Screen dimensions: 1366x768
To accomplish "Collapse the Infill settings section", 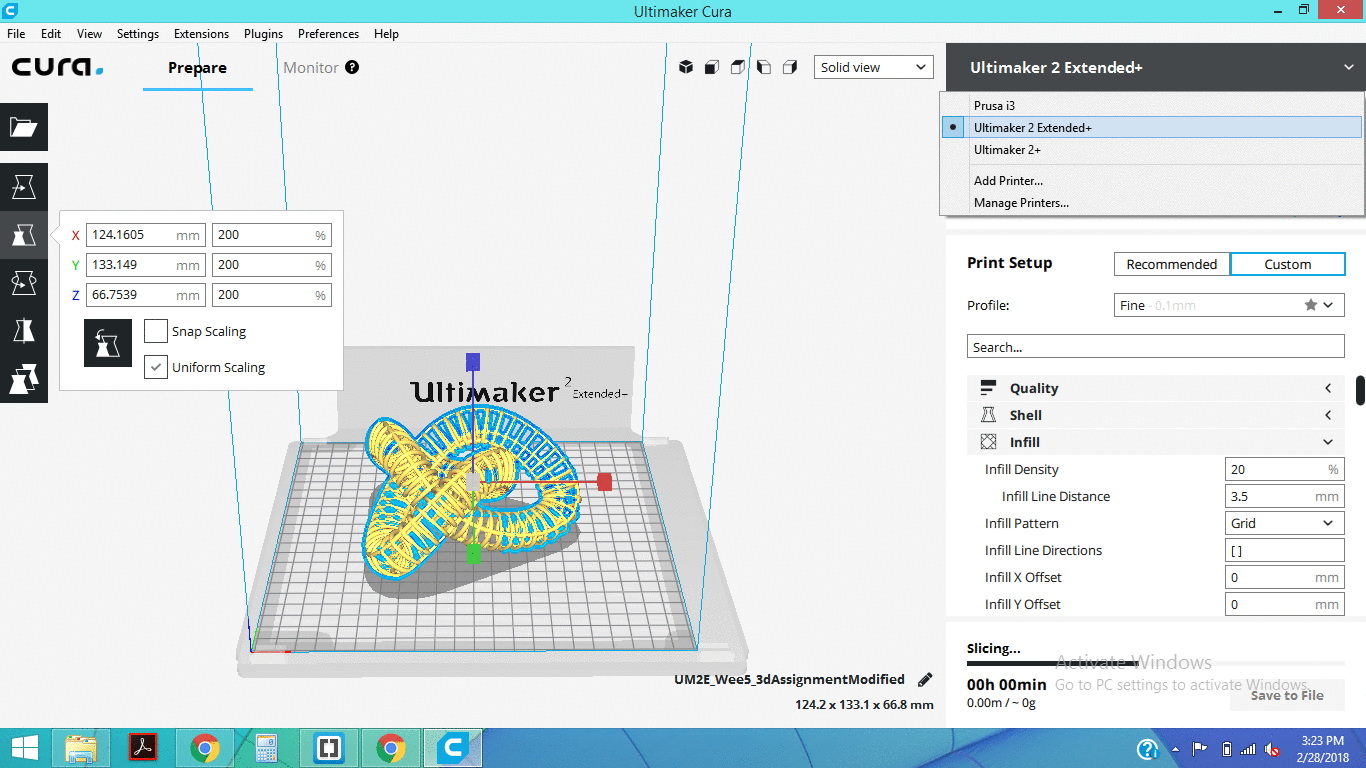I will pos(1156,442).
